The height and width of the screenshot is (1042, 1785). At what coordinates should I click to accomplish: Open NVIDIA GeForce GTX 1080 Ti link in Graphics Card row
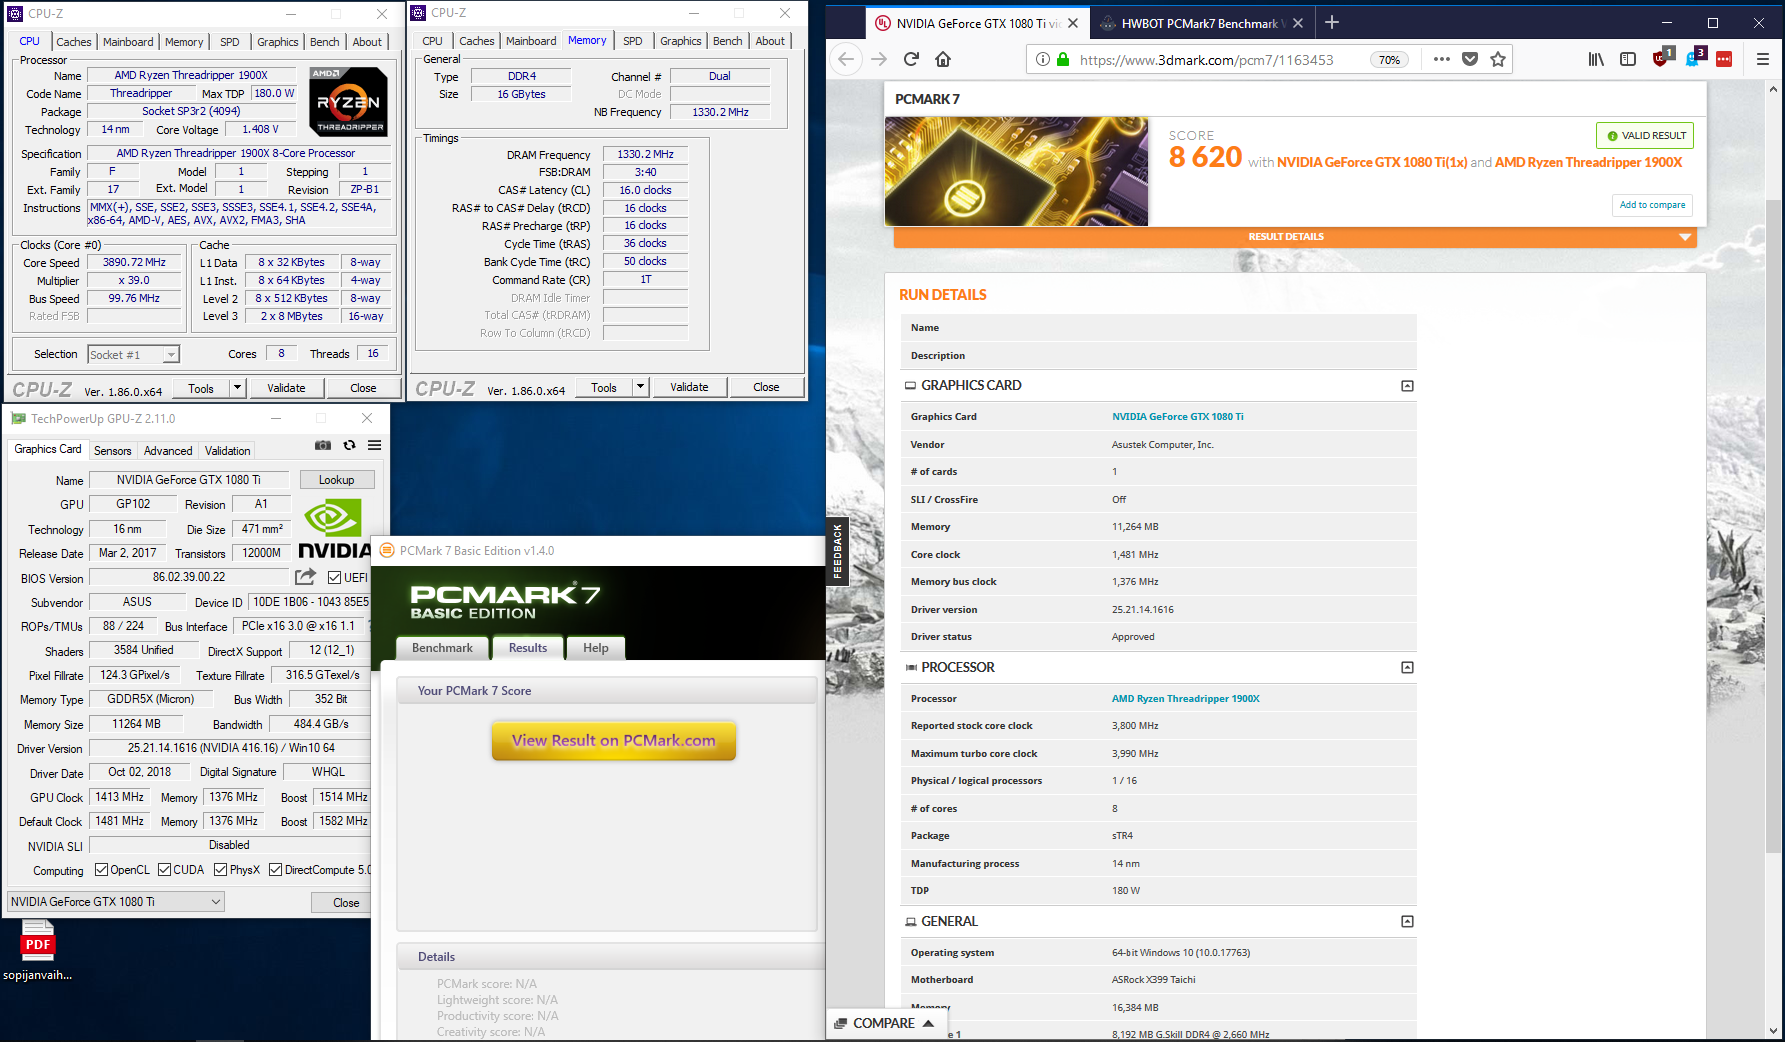(x=1178, y=417)
